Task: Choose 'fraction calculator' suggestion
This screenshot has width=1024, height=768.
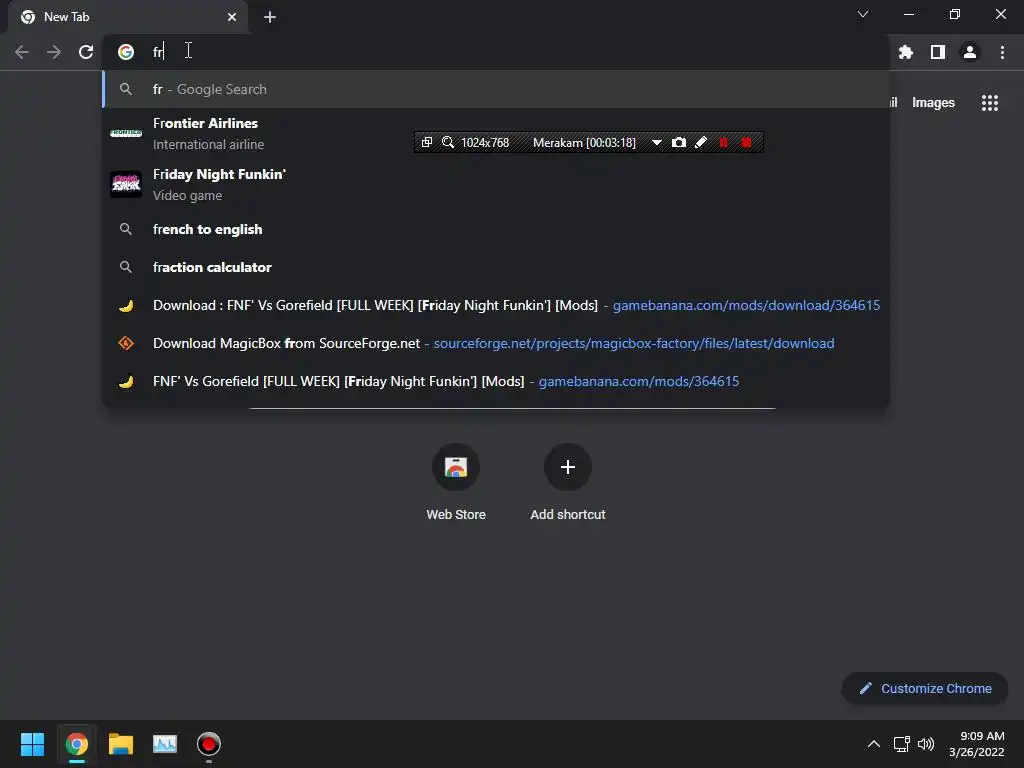Action: pyautogui.click(x=496, y=267)
